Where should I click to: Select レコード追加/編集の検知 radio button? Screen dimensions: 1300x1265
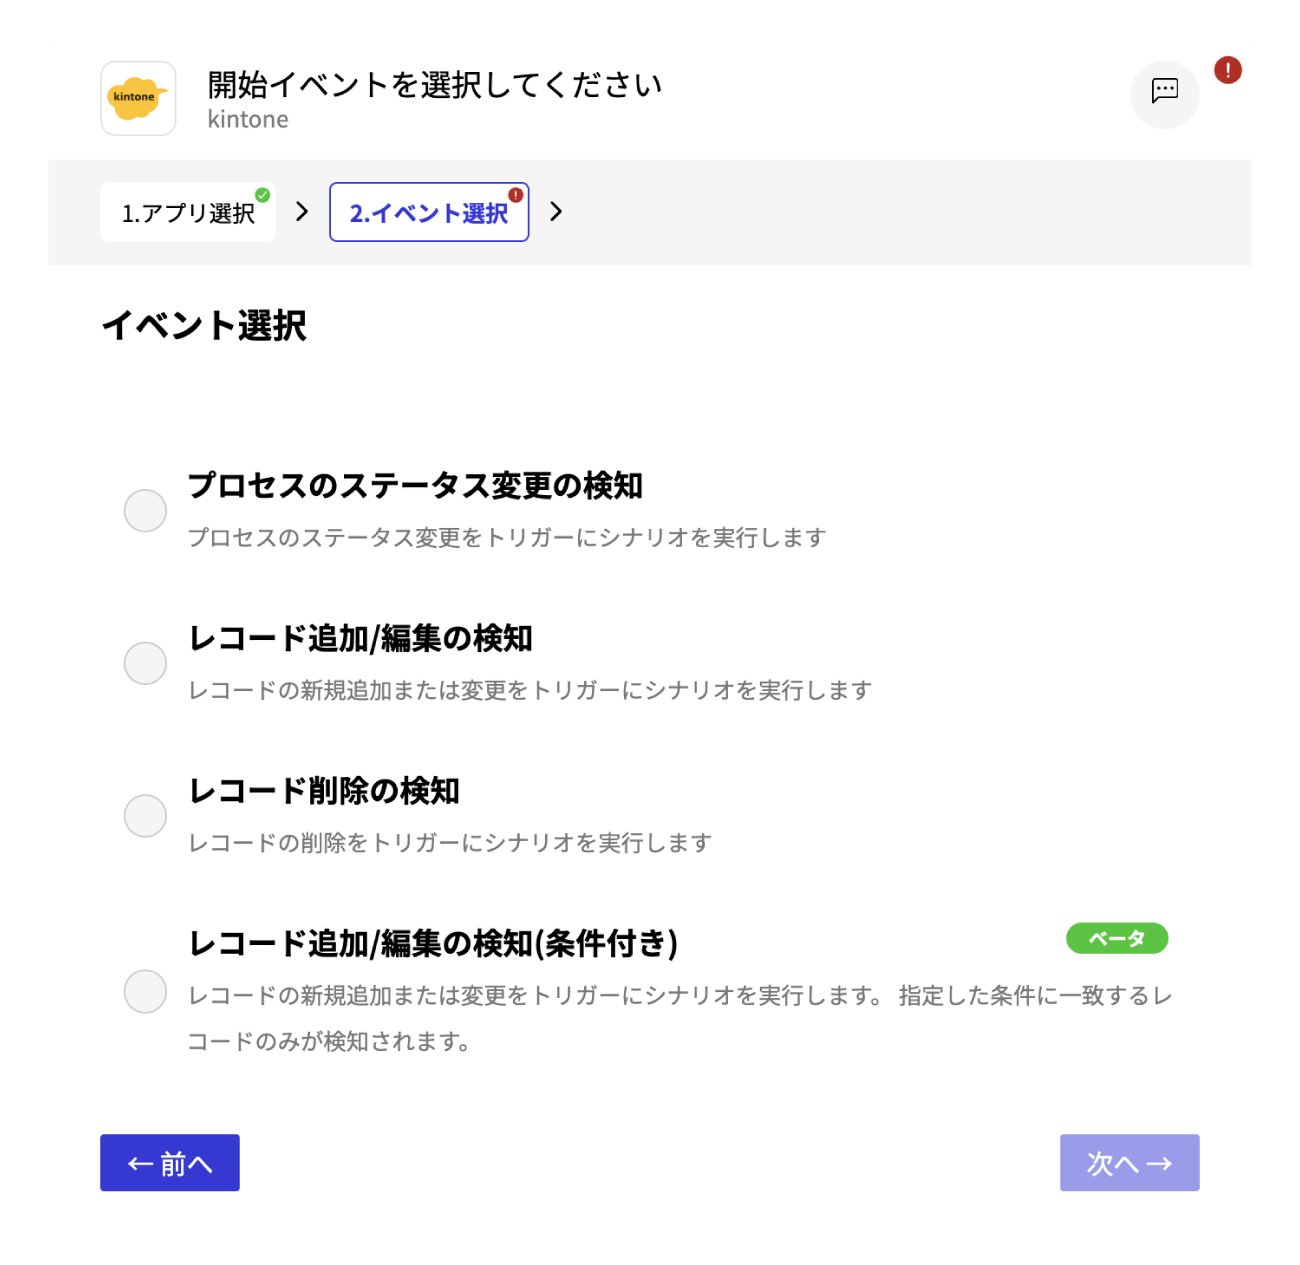point(145,663)
